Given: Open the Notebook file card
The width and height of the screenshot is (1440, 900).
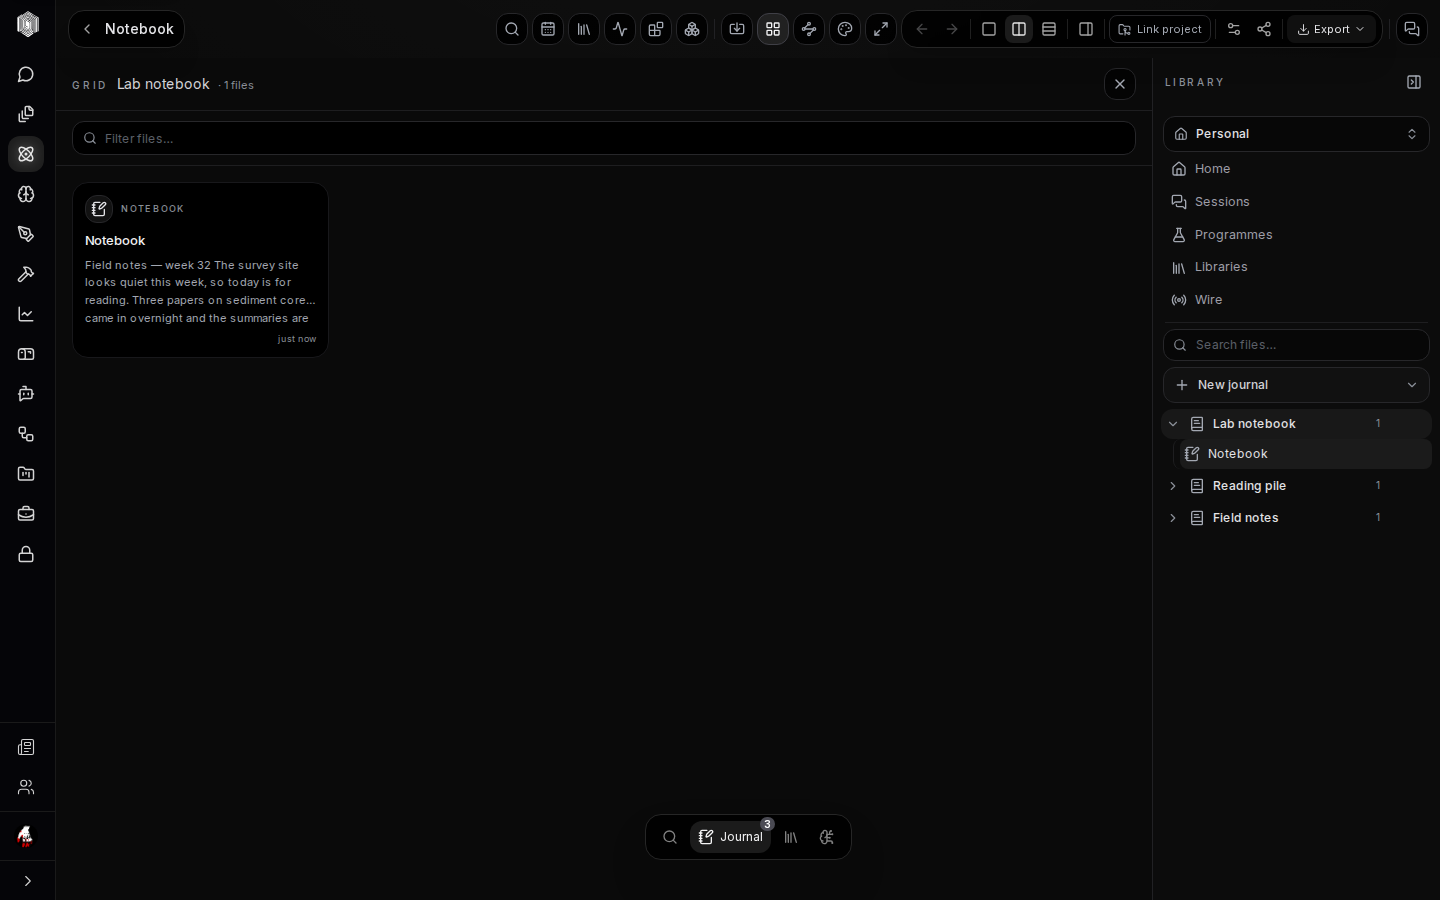Looking at the screenshot, I should pos(200,270).
